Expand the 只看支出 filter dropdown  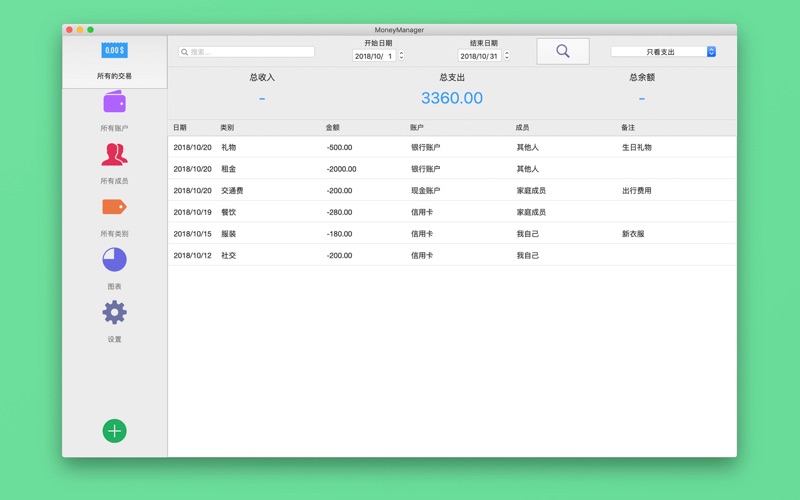click(663, 52)
